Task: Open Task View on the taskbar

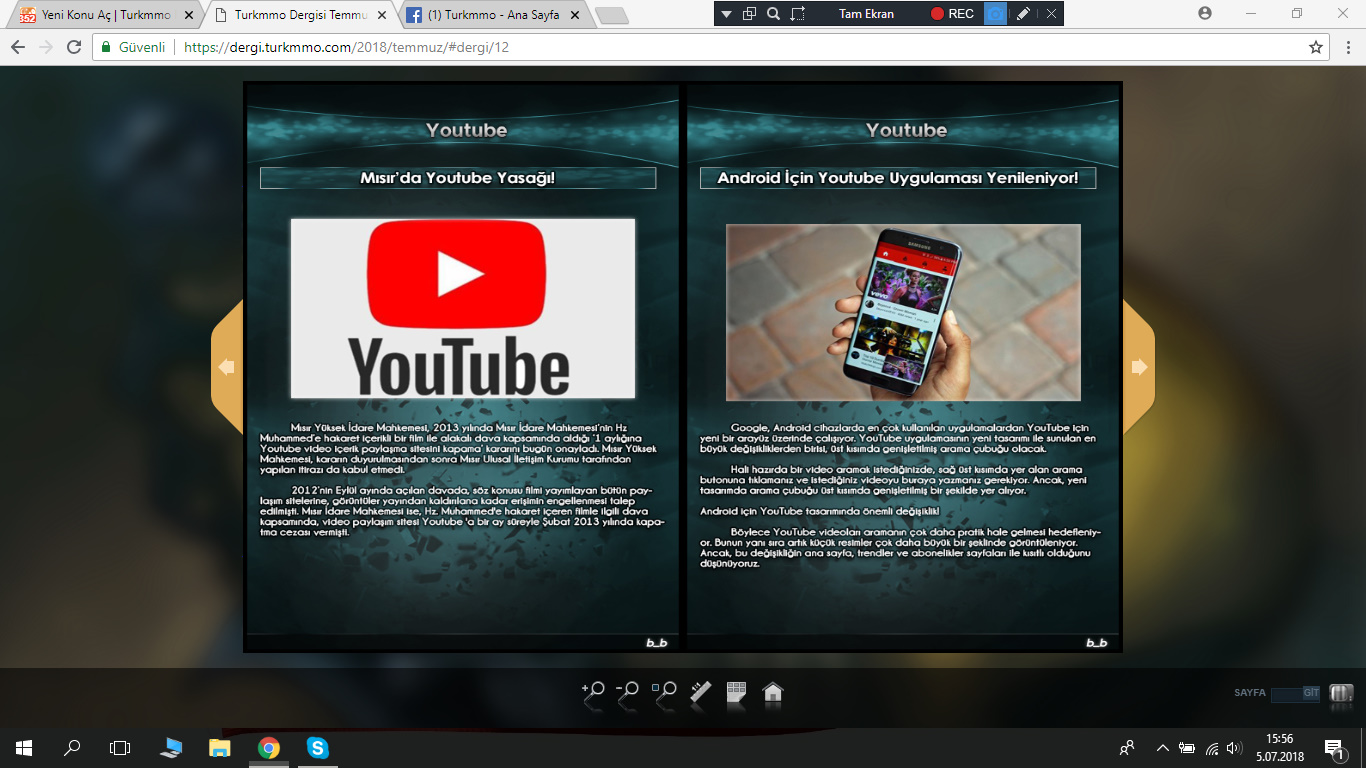Action: click(120, 747)
